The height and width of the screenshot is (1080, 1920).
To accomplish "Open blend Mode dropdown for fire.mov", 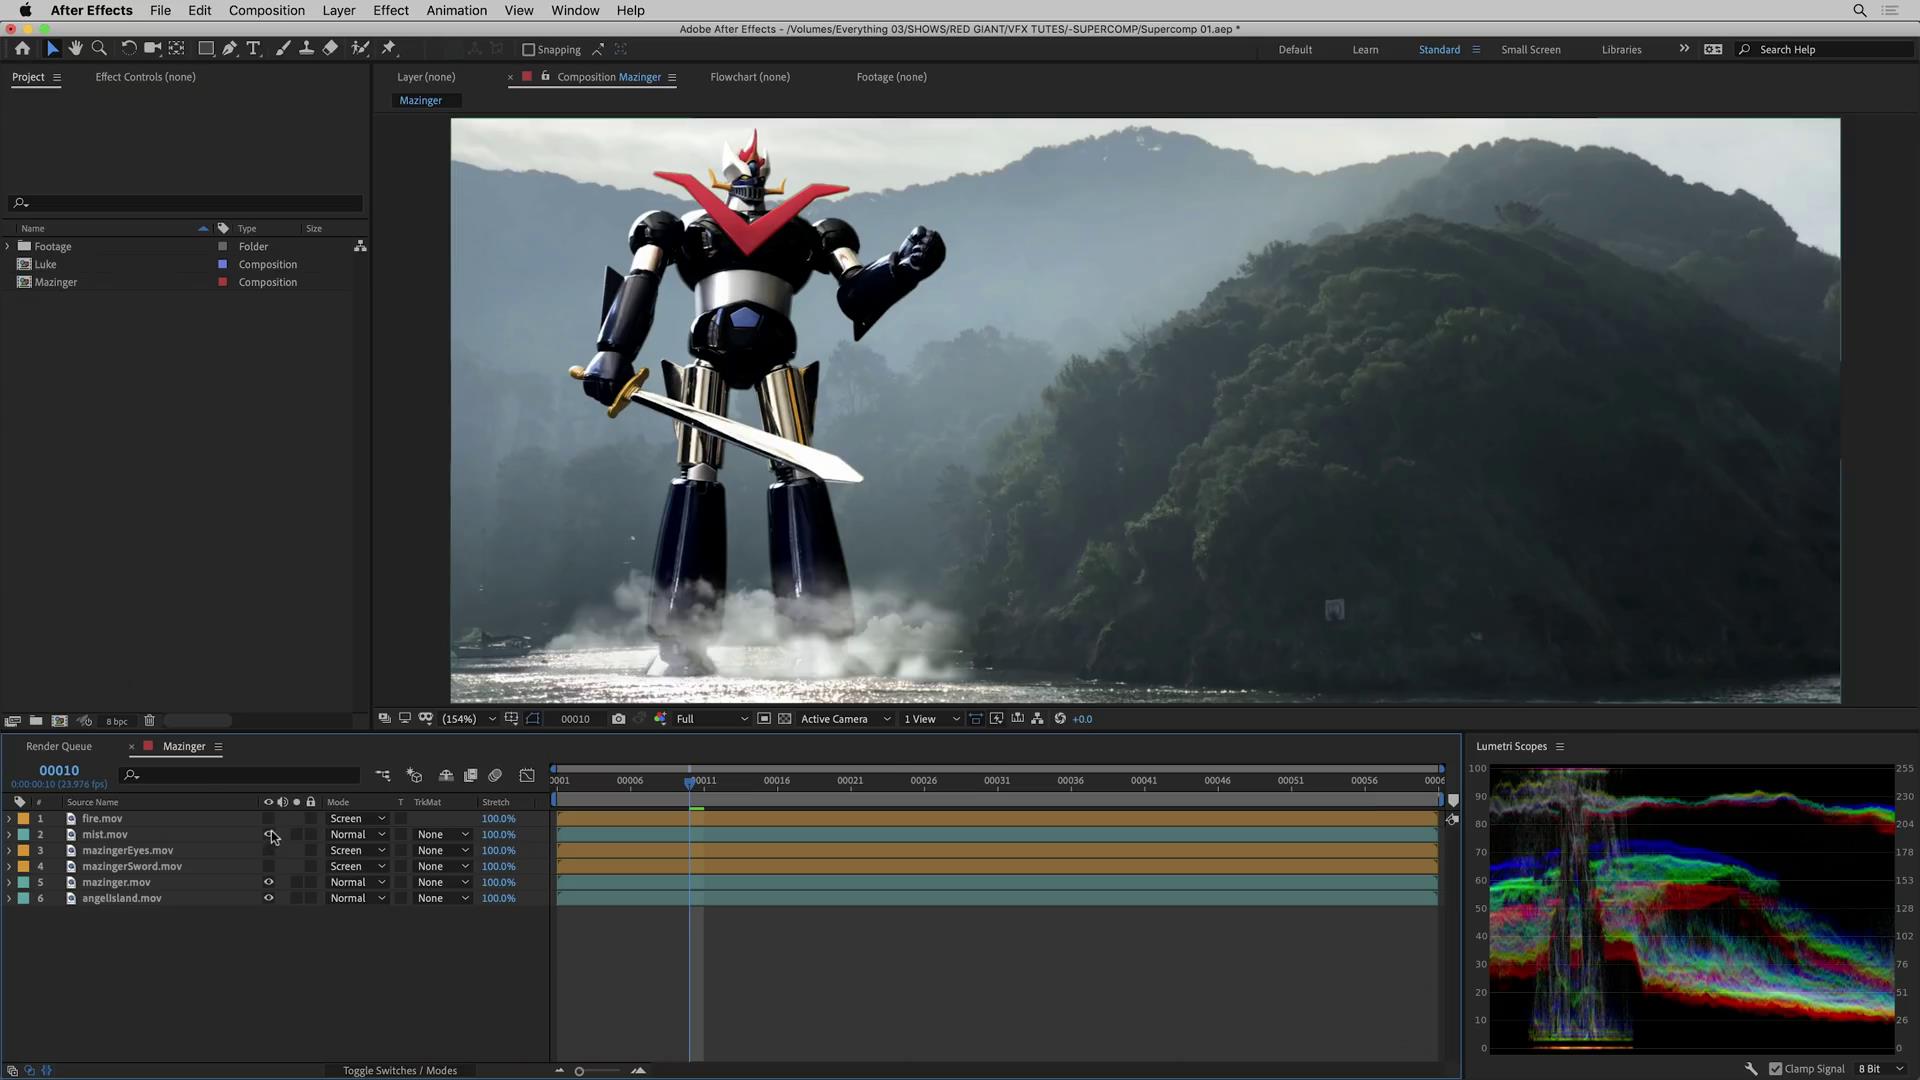I will click(x=357, y=819).
